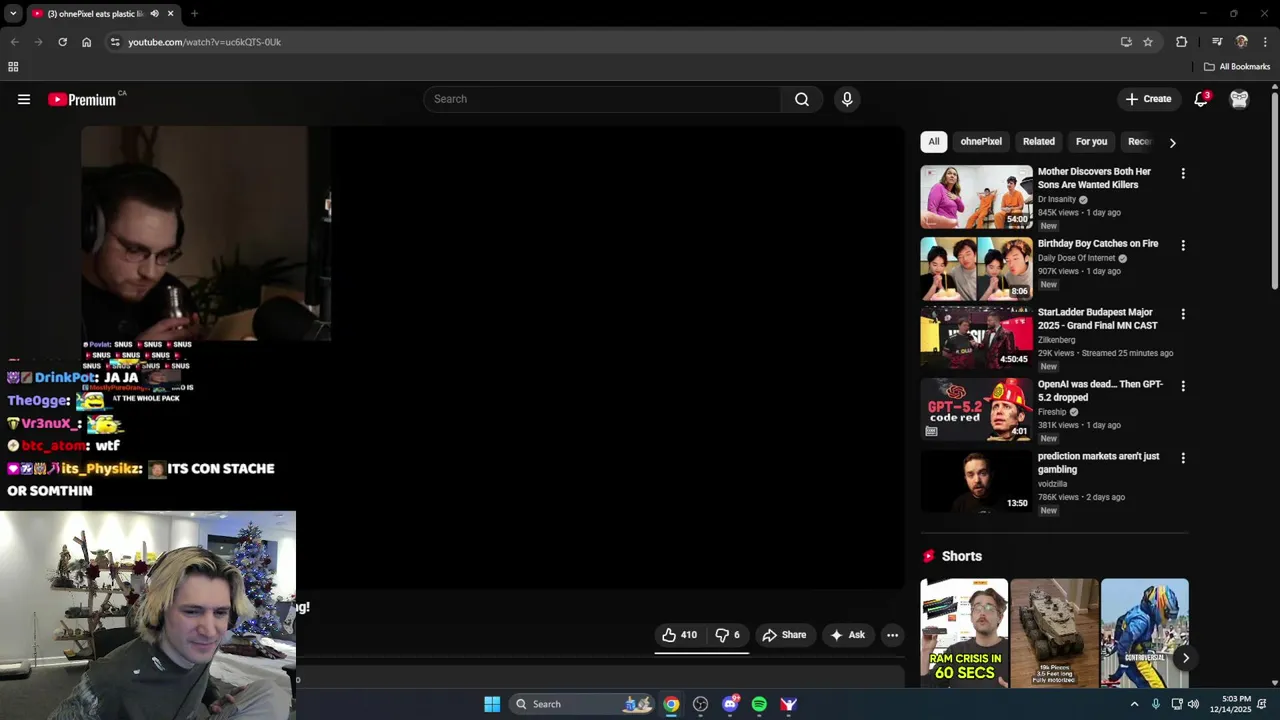Click the YouTube search magnifier button
The width and height of the screenshot is (1280, 720).
802,99
